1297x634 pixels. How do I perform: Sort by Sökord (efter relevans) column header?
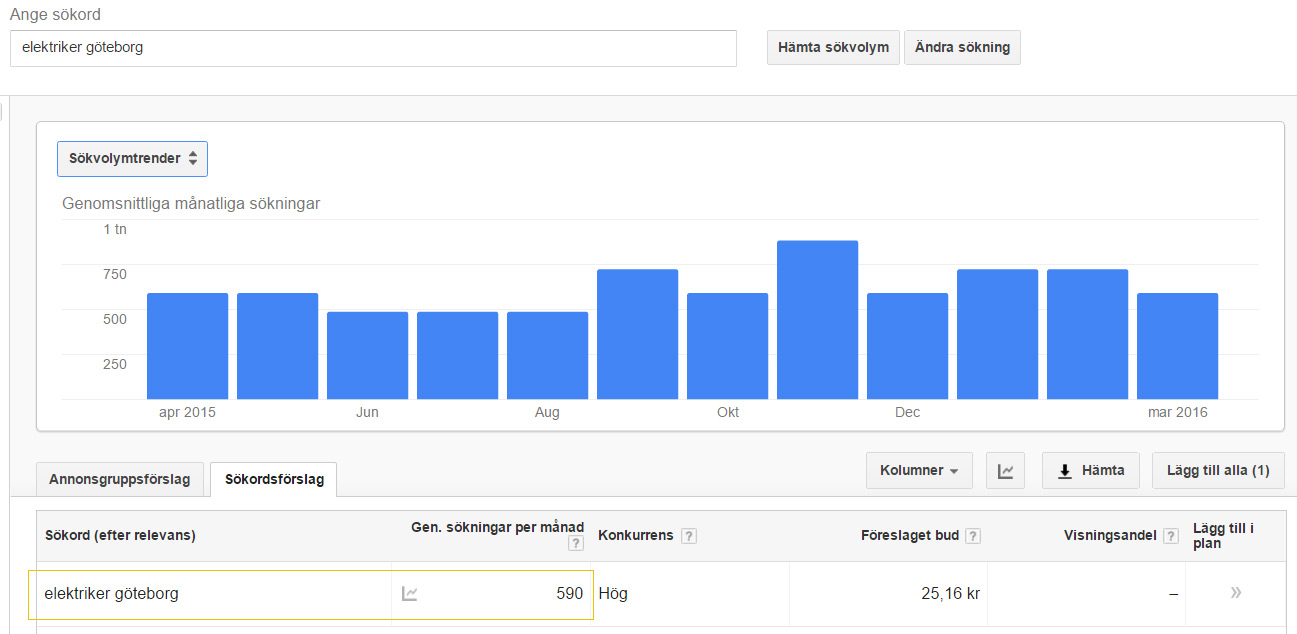tap(120, 536)
